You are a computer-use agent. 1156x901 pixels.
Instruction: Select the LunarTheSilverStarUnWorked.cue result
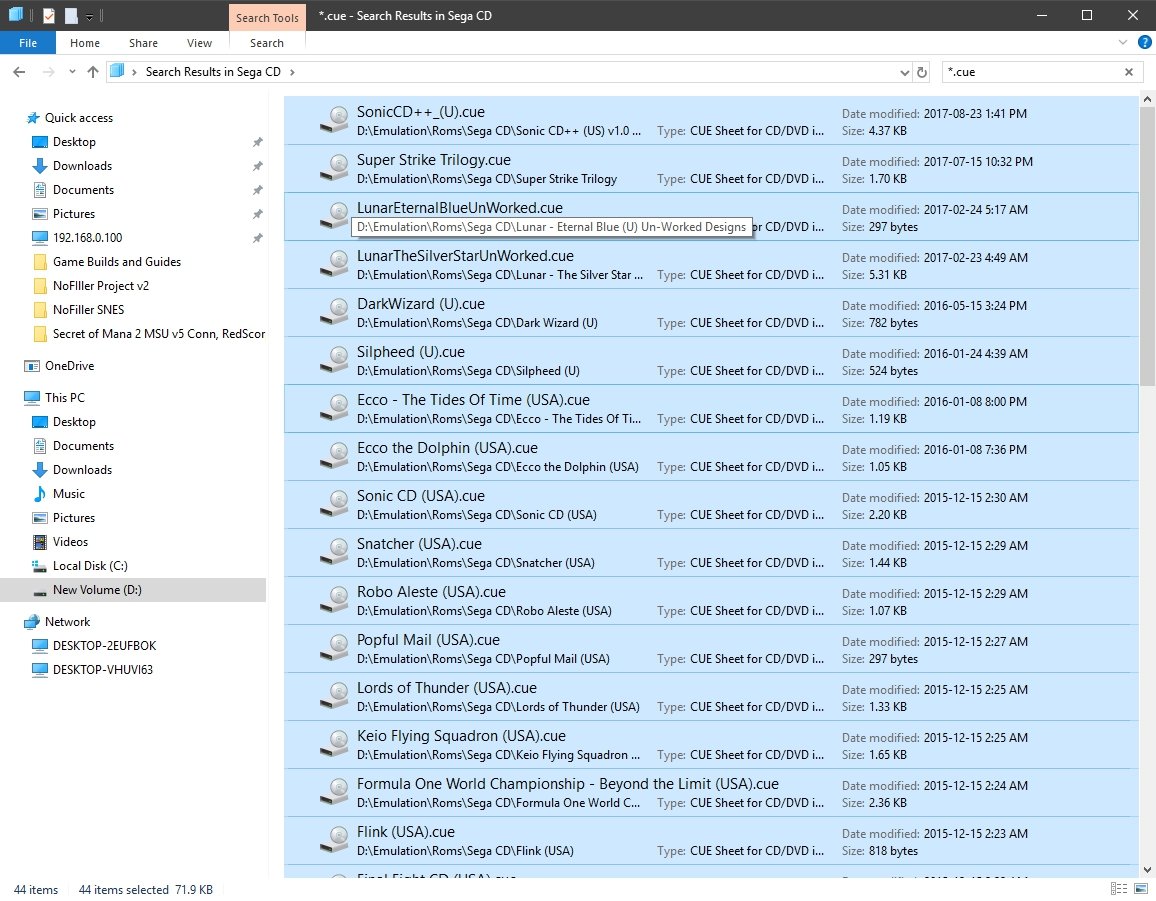711,265
